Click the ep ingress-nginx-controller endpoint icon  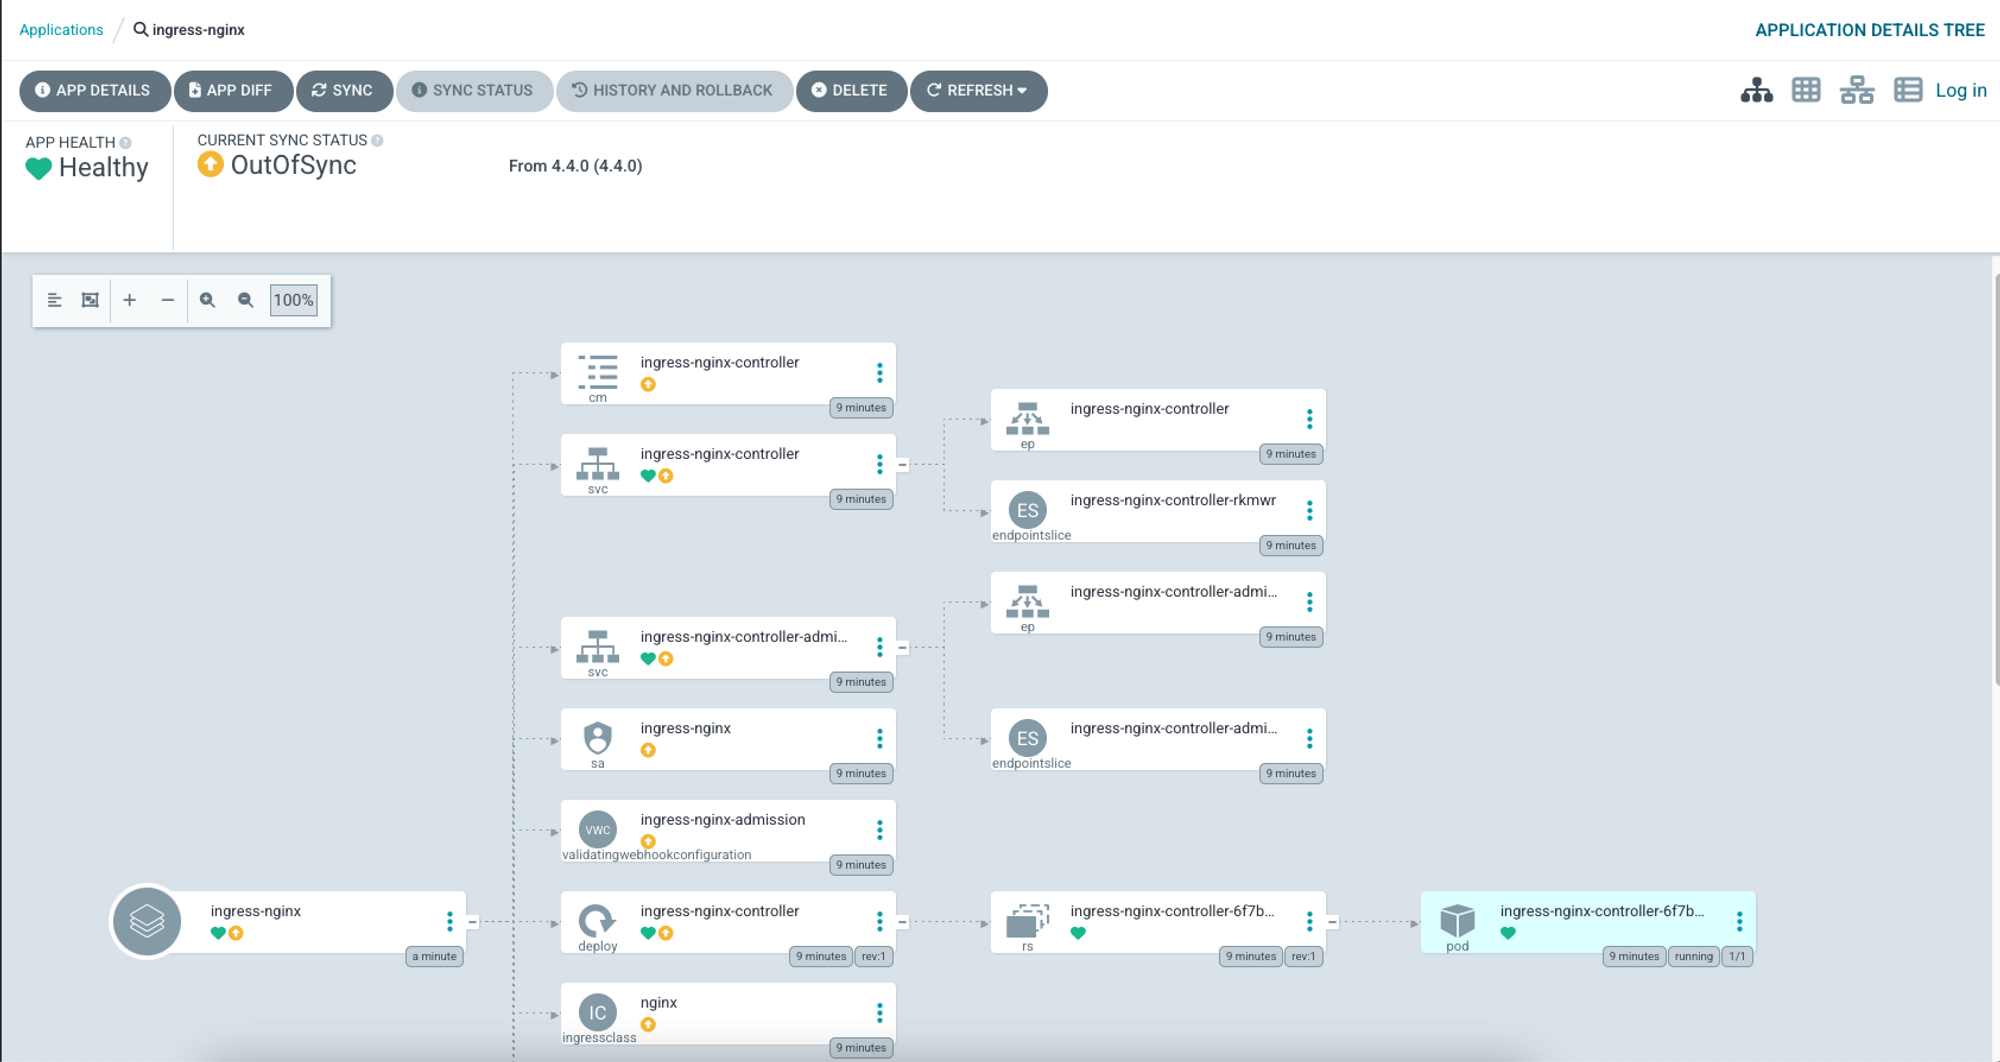click(1028, 419)
